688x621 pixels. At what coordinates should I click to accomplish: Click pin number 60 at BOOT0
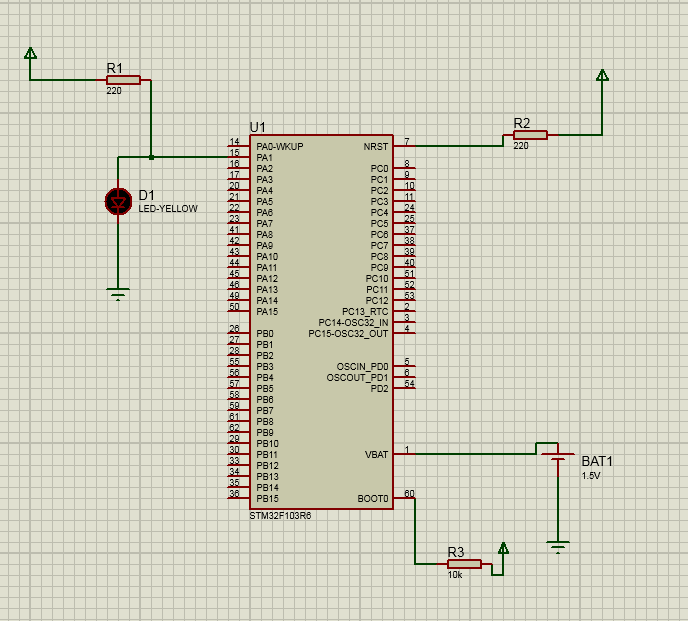[409, 494]
